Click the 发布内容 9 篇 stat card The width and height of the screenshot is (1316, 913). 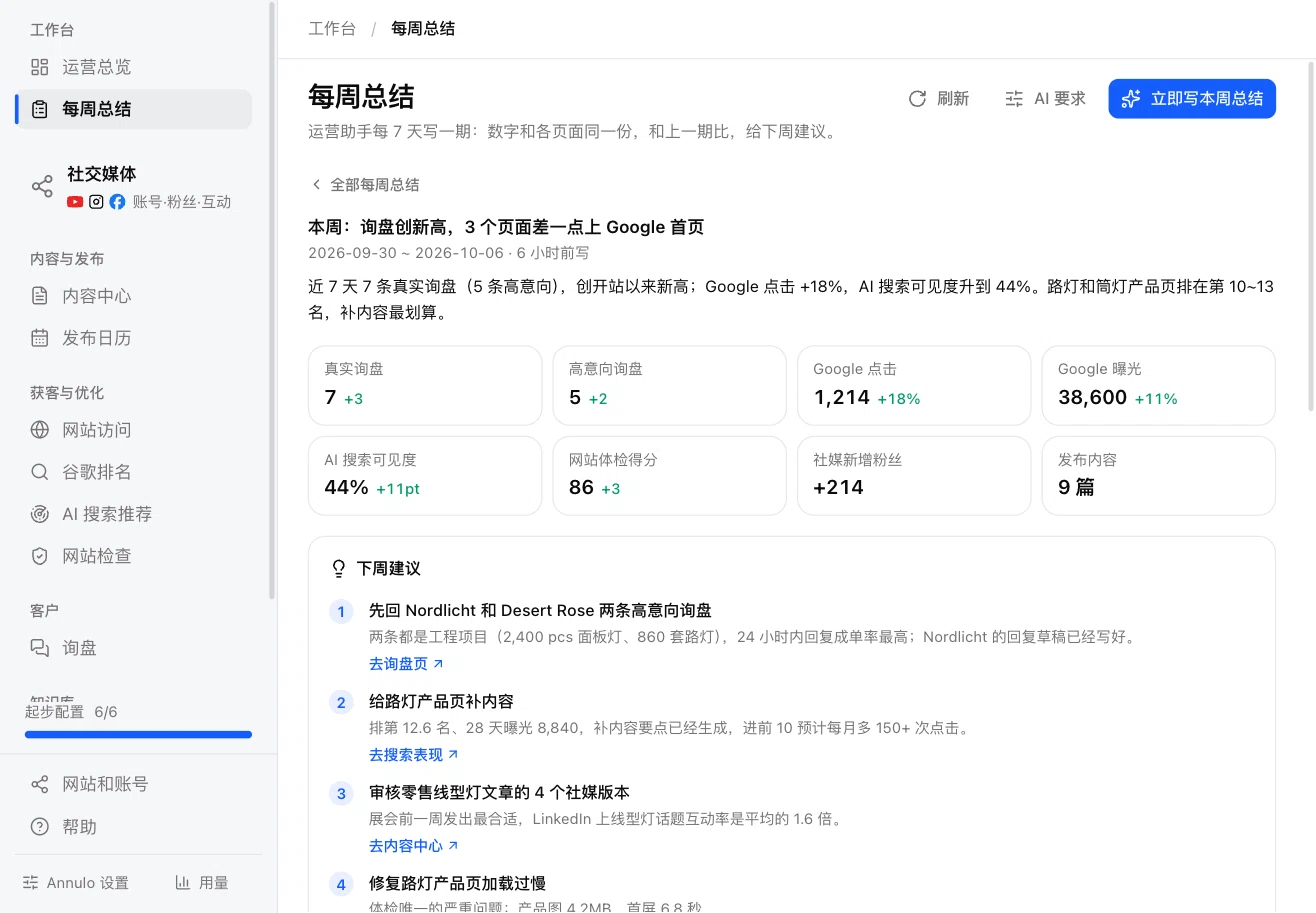pyautogui.click(x=1159, y=476)
